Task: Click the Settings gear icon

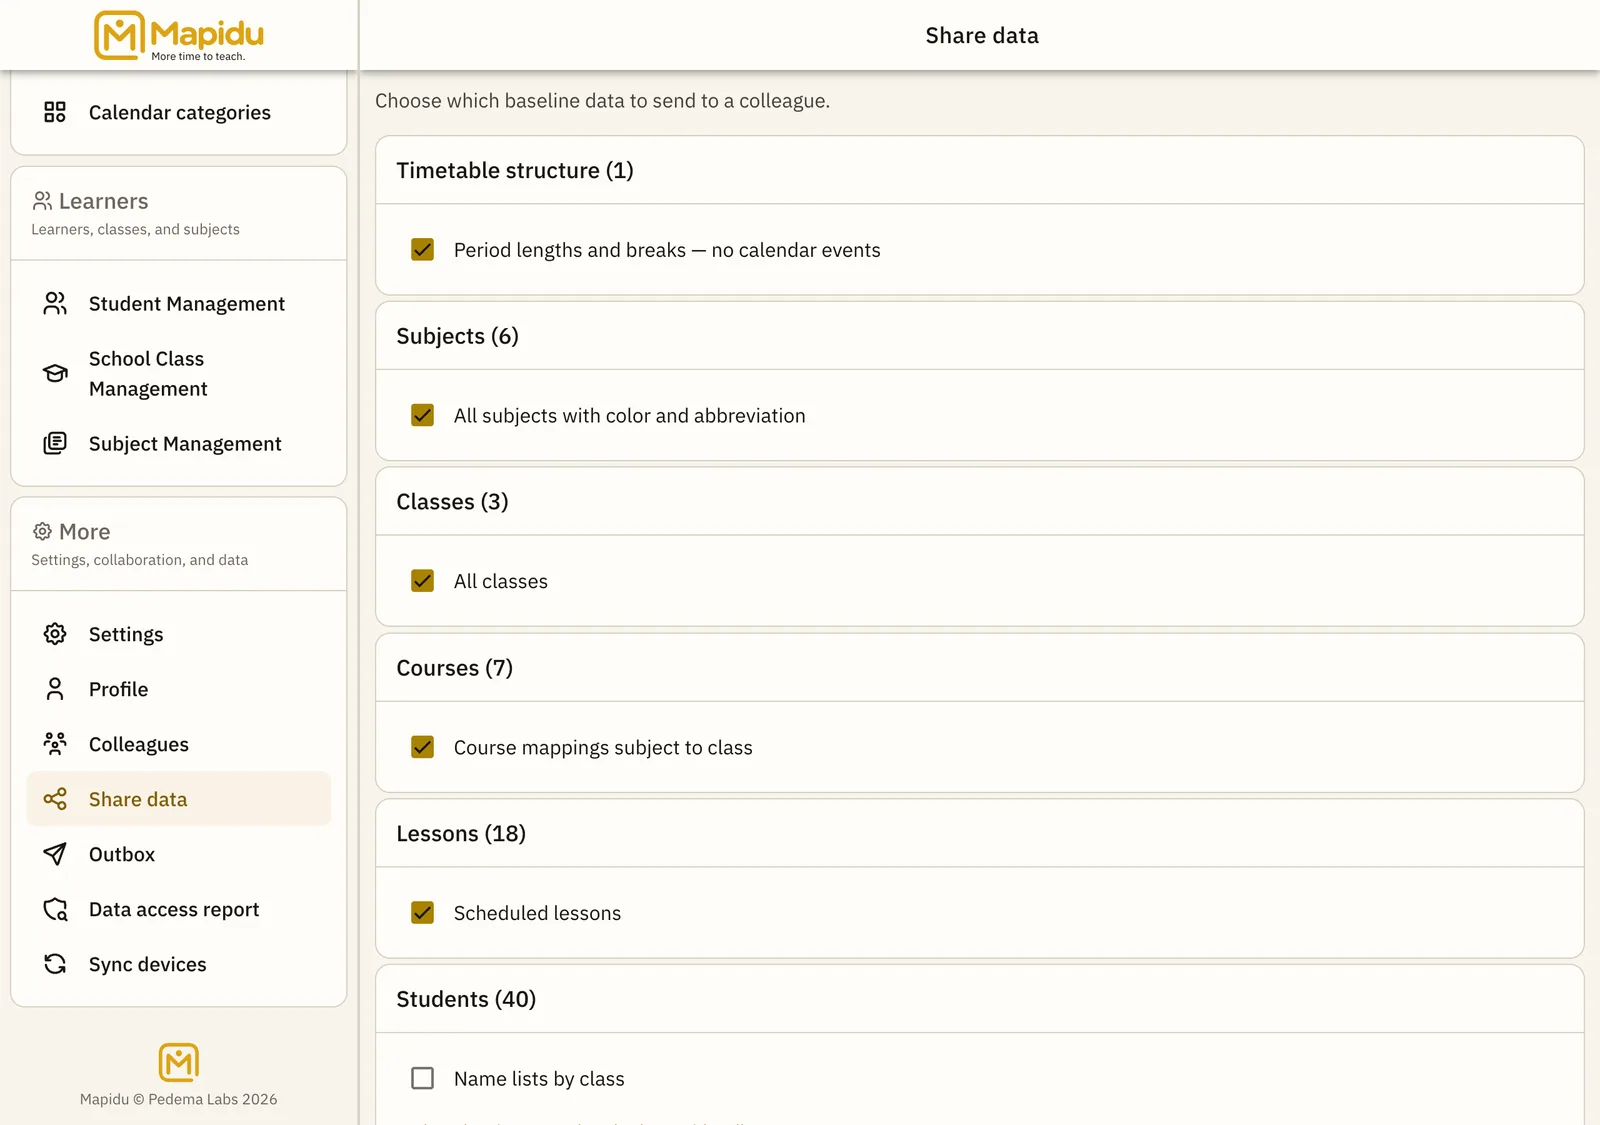Action: [55, 634]
